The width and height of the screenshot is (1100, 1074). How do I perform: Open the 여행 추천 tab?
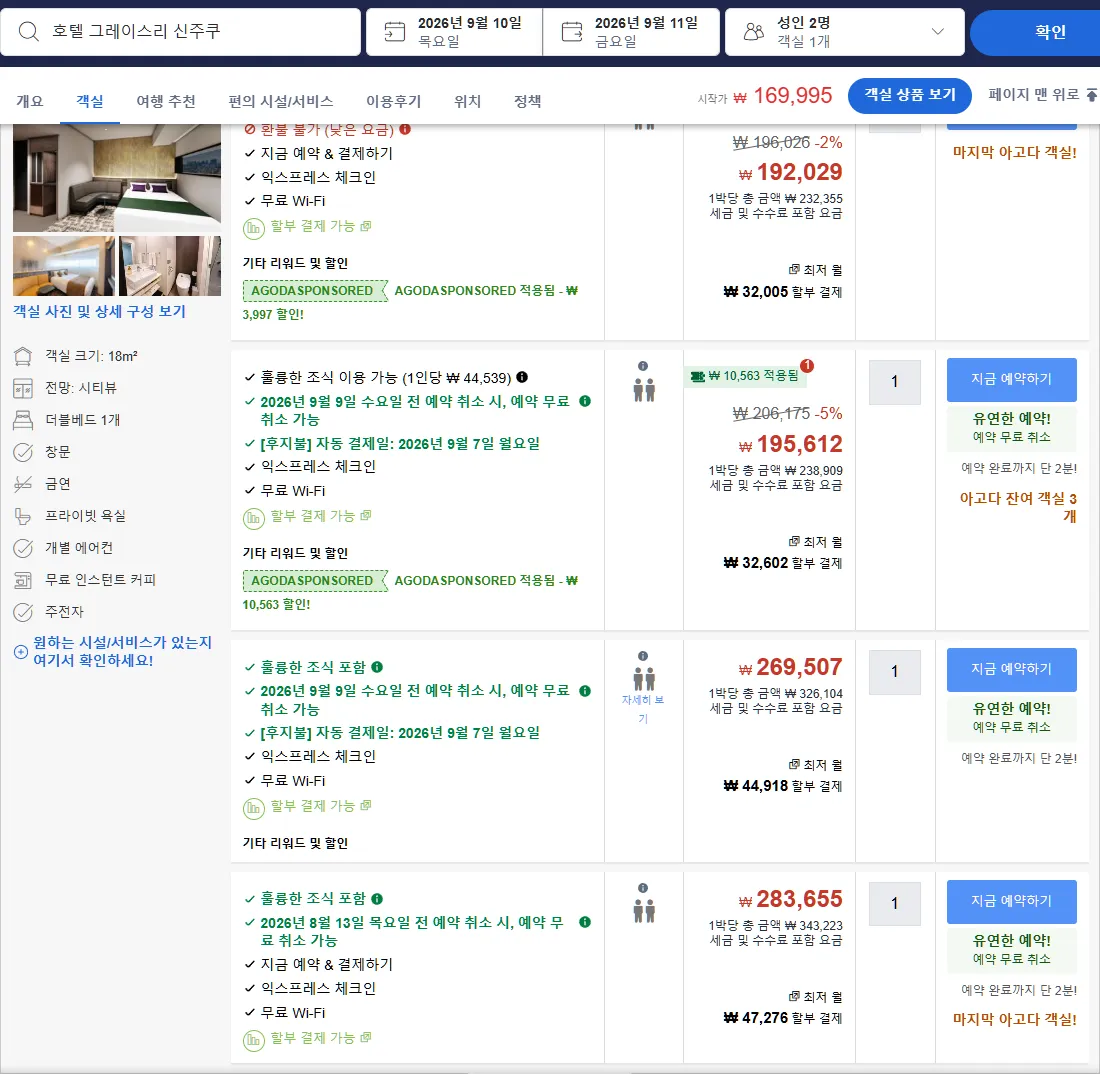coord(166,102)
